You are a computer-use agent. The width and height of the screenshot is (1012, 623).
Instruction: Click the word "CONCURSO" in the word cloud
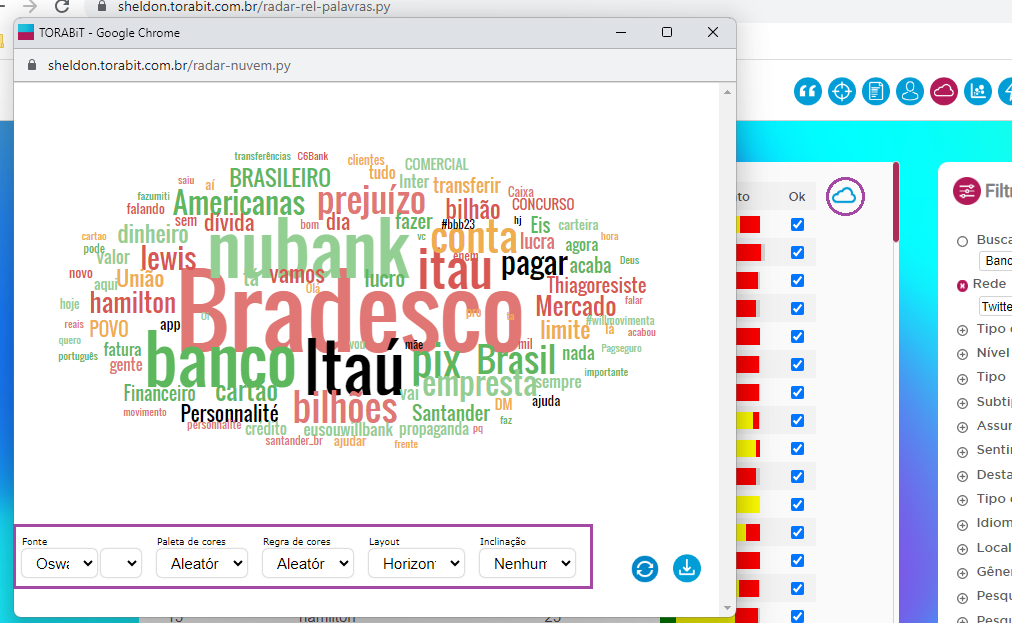tap(543, 205)
